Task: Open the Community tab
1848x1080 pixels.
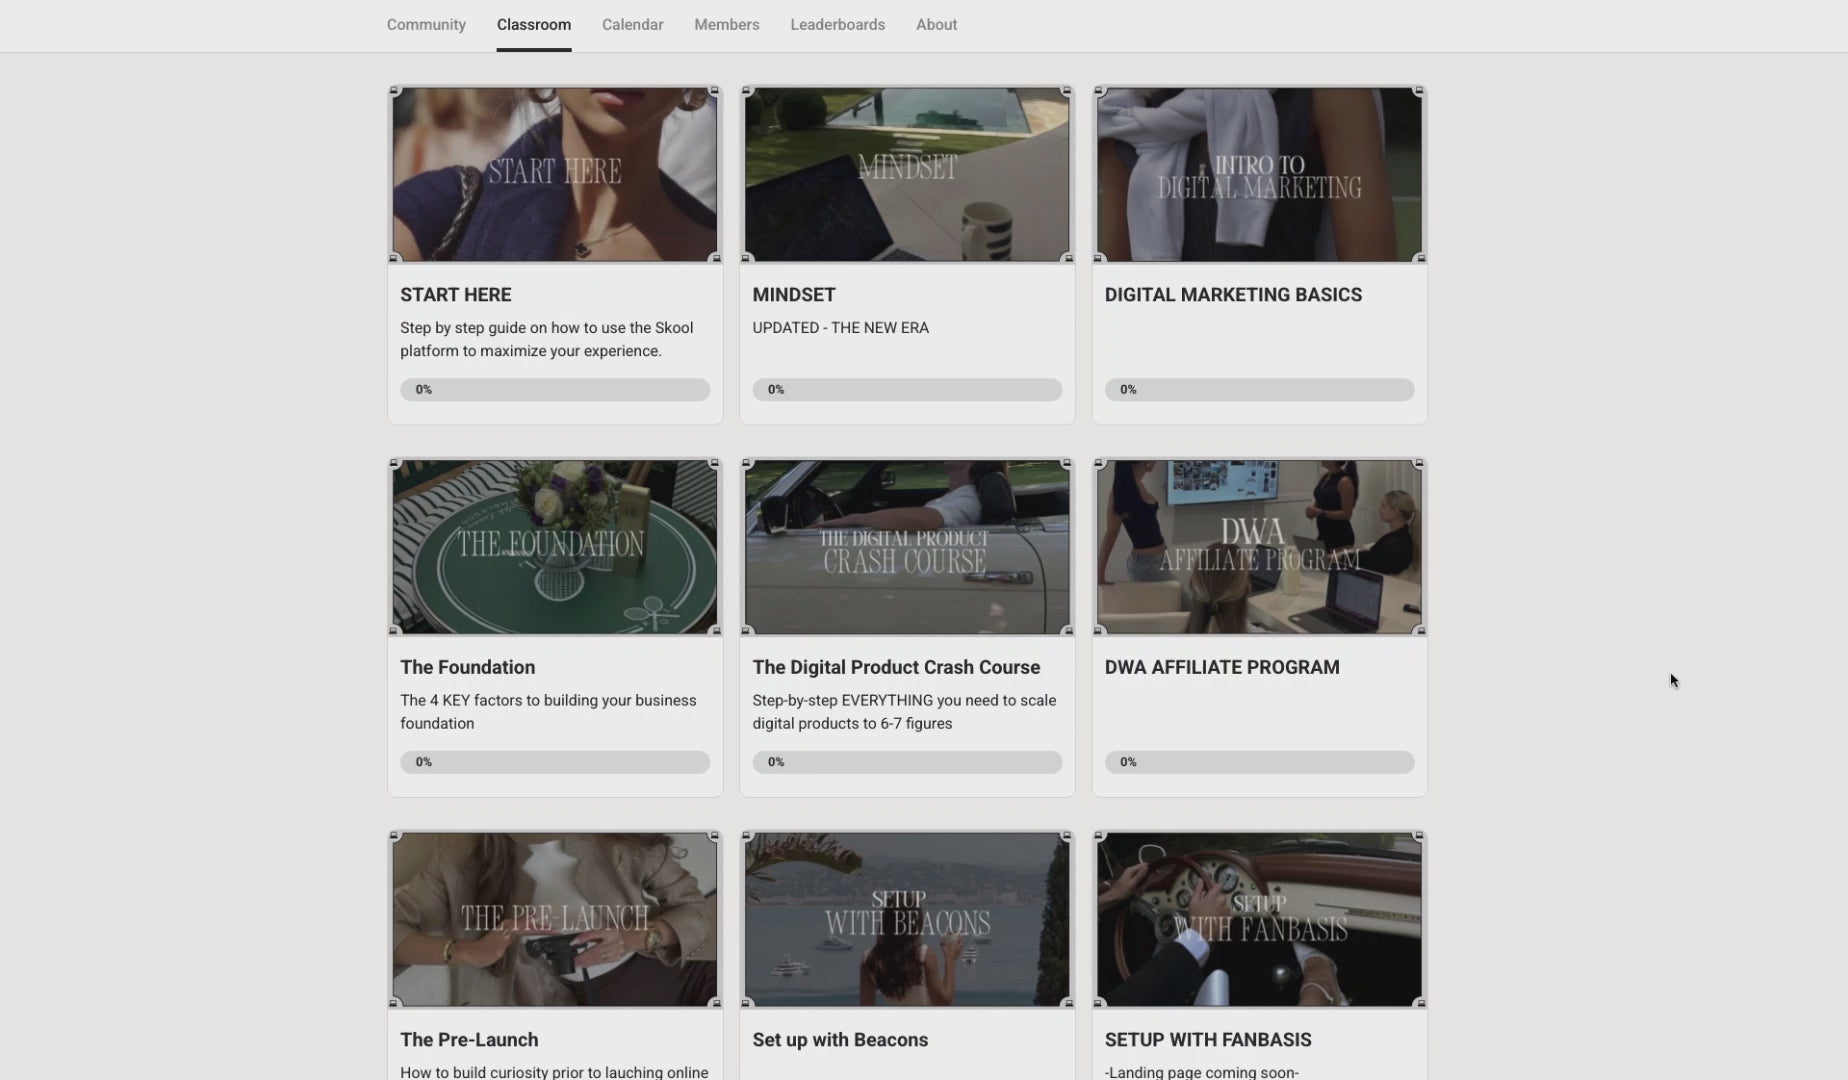Action: pos(426,25)
